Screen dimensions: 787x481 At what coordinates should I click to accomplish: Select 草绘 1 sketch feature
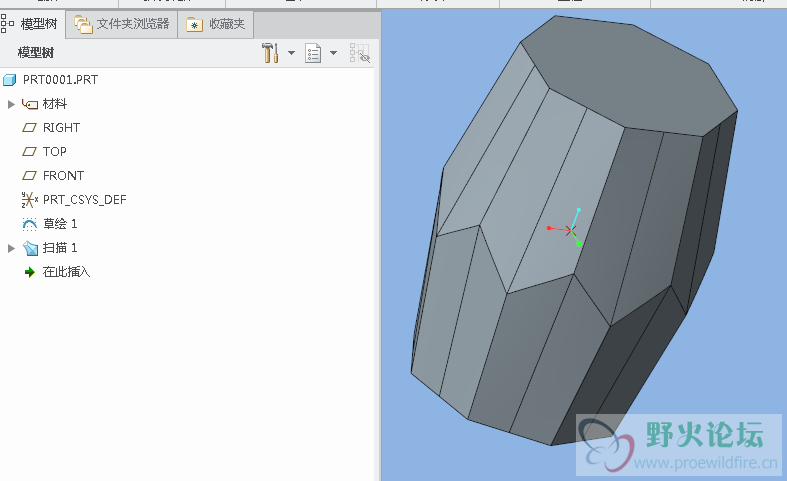[60, 223]
